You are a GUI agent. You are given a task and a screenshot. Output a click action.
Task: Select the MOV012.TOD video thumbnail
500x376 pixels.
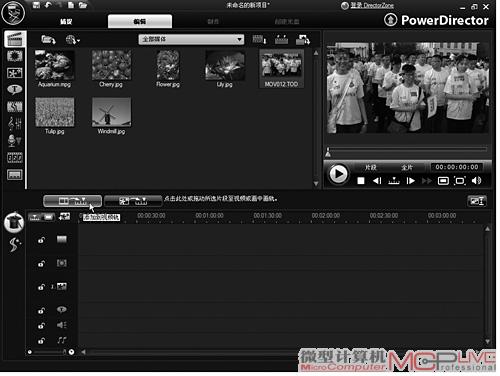coord(281,69)
